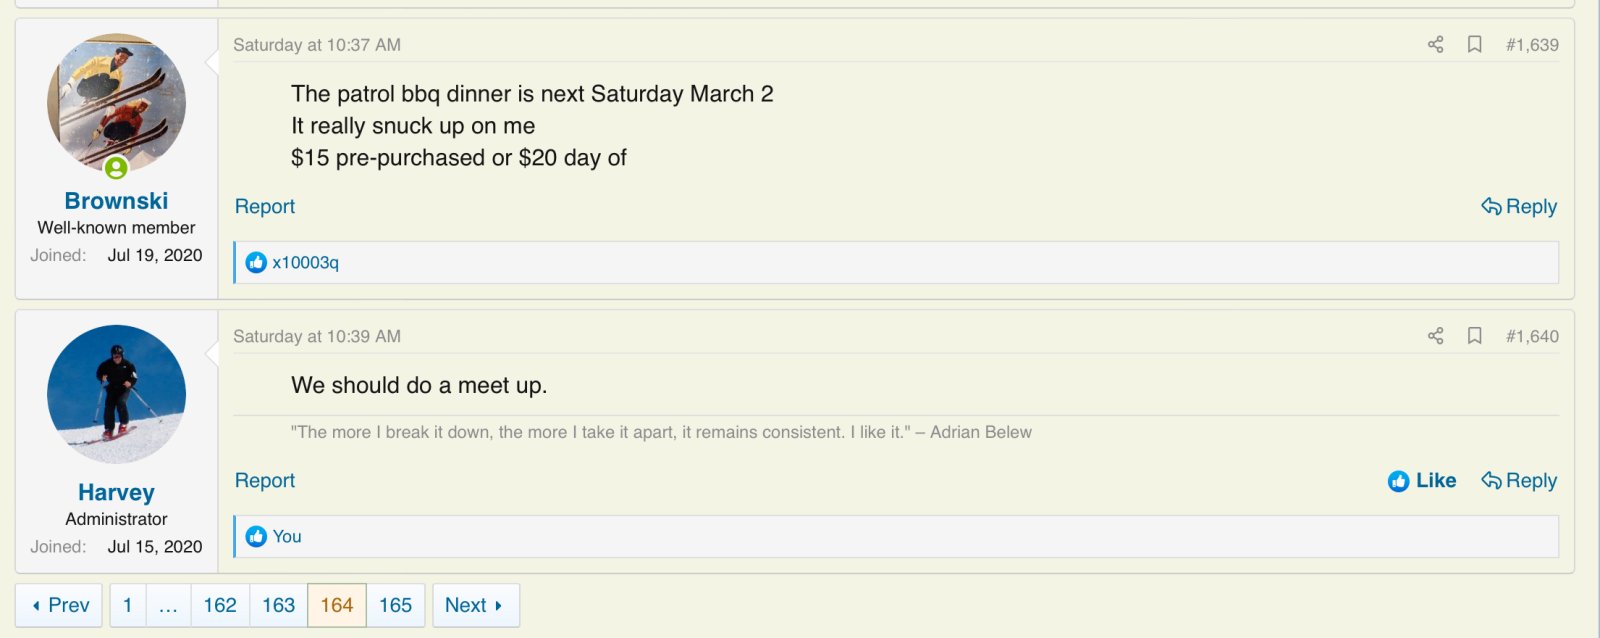
Task: Jump to page 165
Action: (395, 606)
